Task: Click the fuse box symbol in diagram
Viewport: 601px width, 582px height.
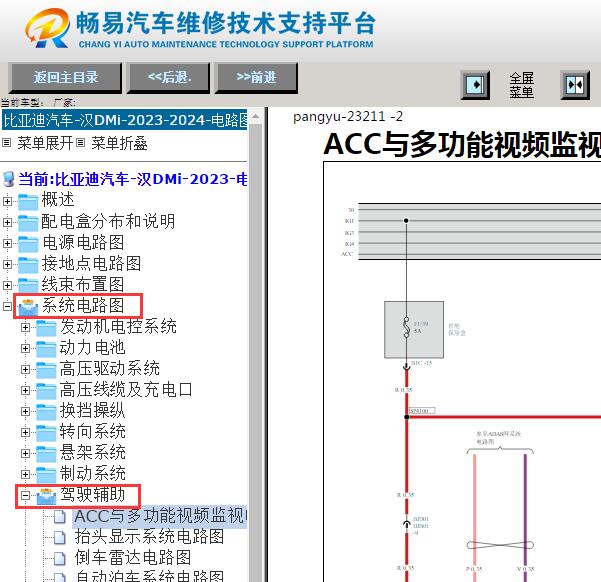Action: (414, 330)
